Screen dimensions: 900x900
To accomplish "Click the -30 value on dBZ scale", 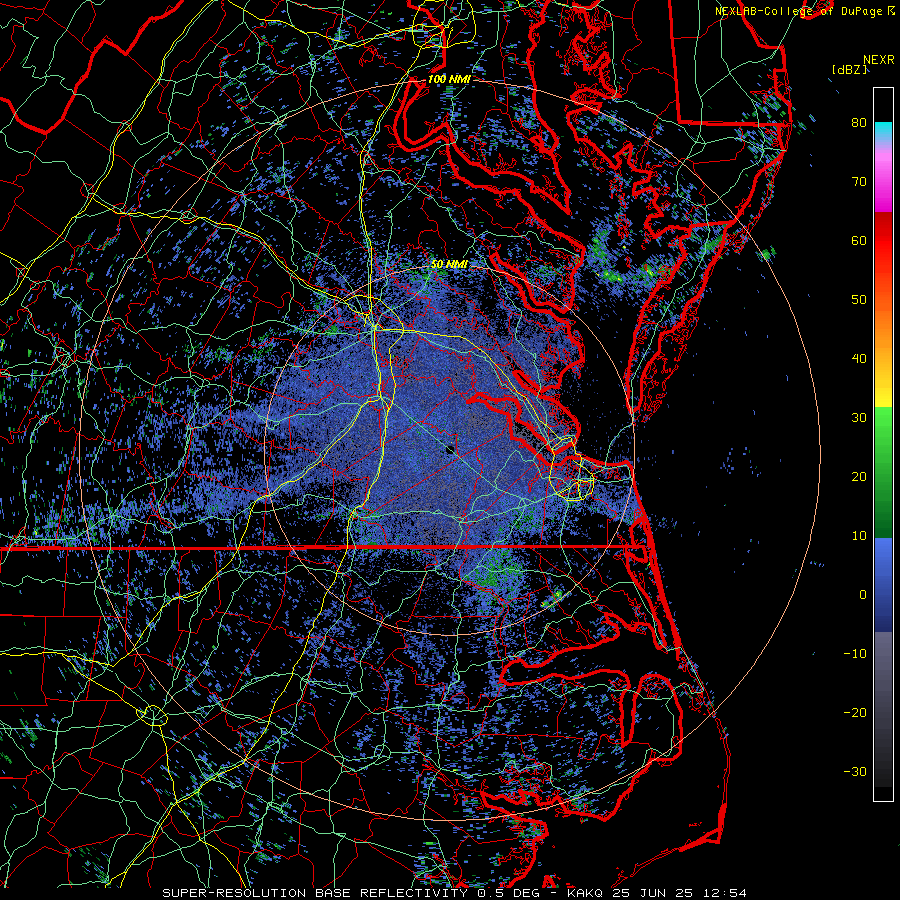I will (x=855, y=772).
